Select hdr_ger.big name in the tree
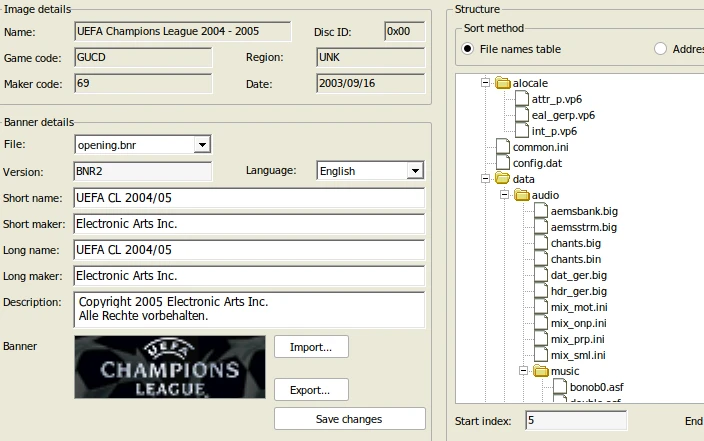The height and width of the screenshot is (441, 704). (x=579, y=291)
